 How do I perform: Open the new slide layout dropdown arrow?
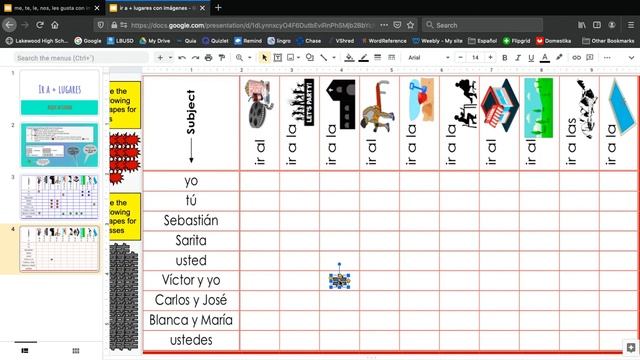(170, 58)
